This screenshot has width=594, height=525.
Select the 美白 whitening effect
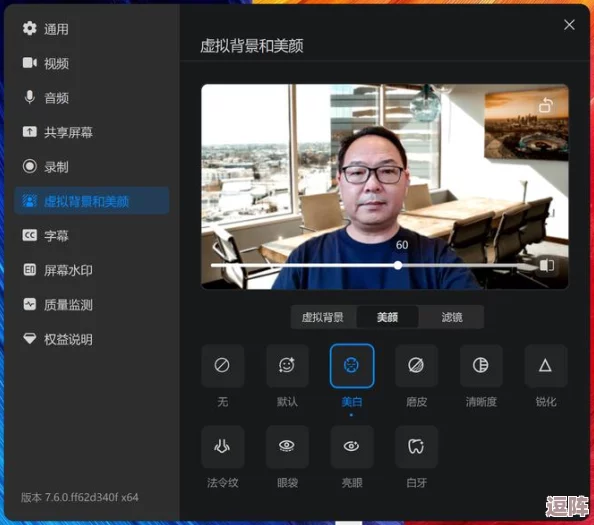point(352,366)
